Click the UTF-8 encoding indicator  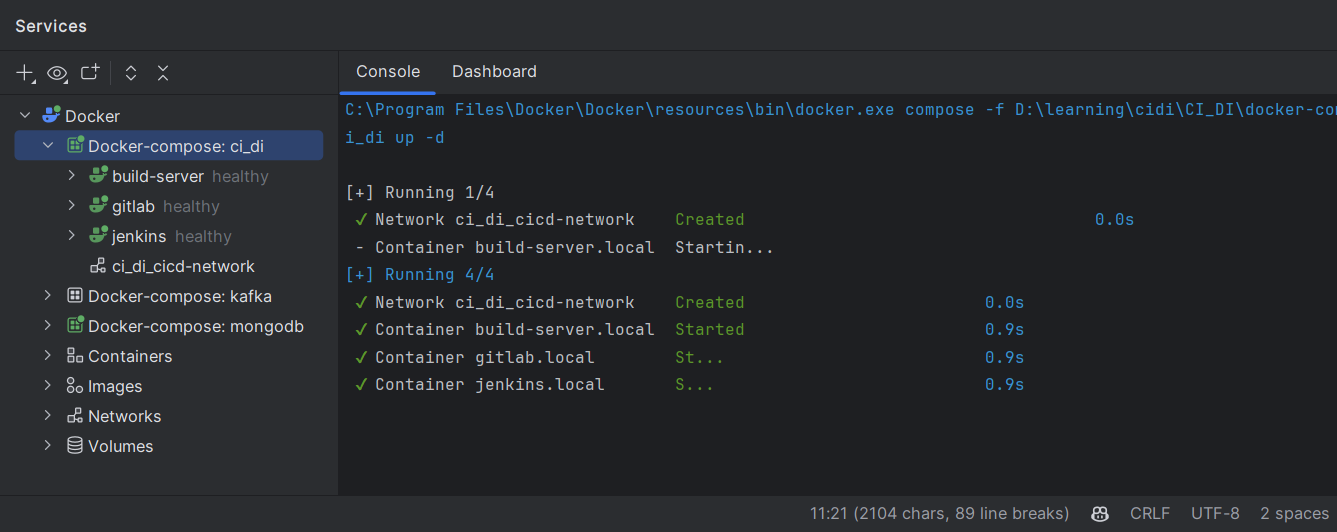(x=1215, y=513)
